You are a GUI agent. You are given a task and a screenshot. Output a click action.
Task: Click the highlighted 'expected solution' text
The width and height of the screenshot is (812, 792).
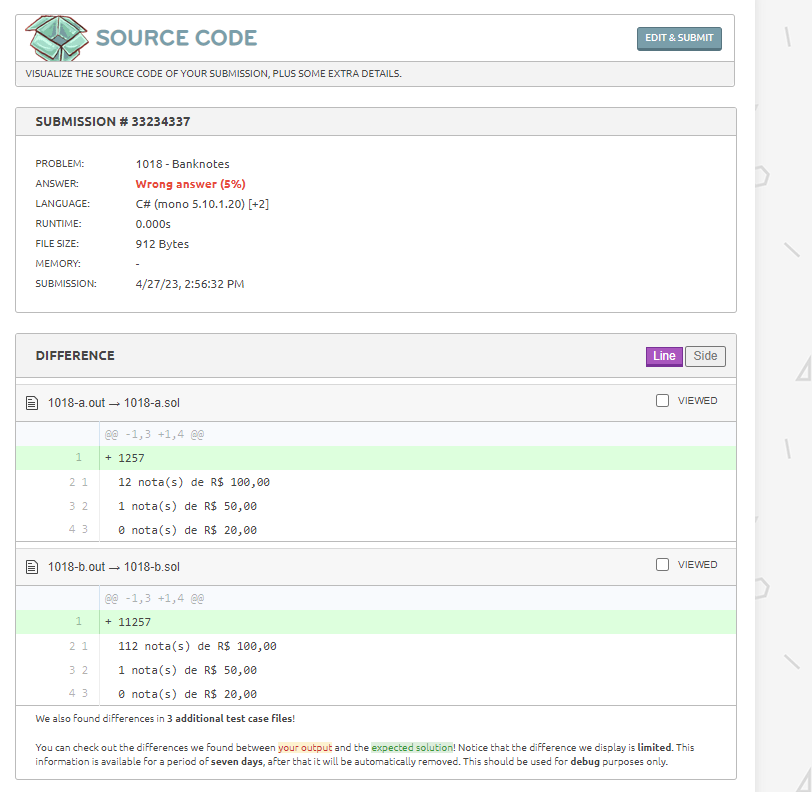point(412,747)
